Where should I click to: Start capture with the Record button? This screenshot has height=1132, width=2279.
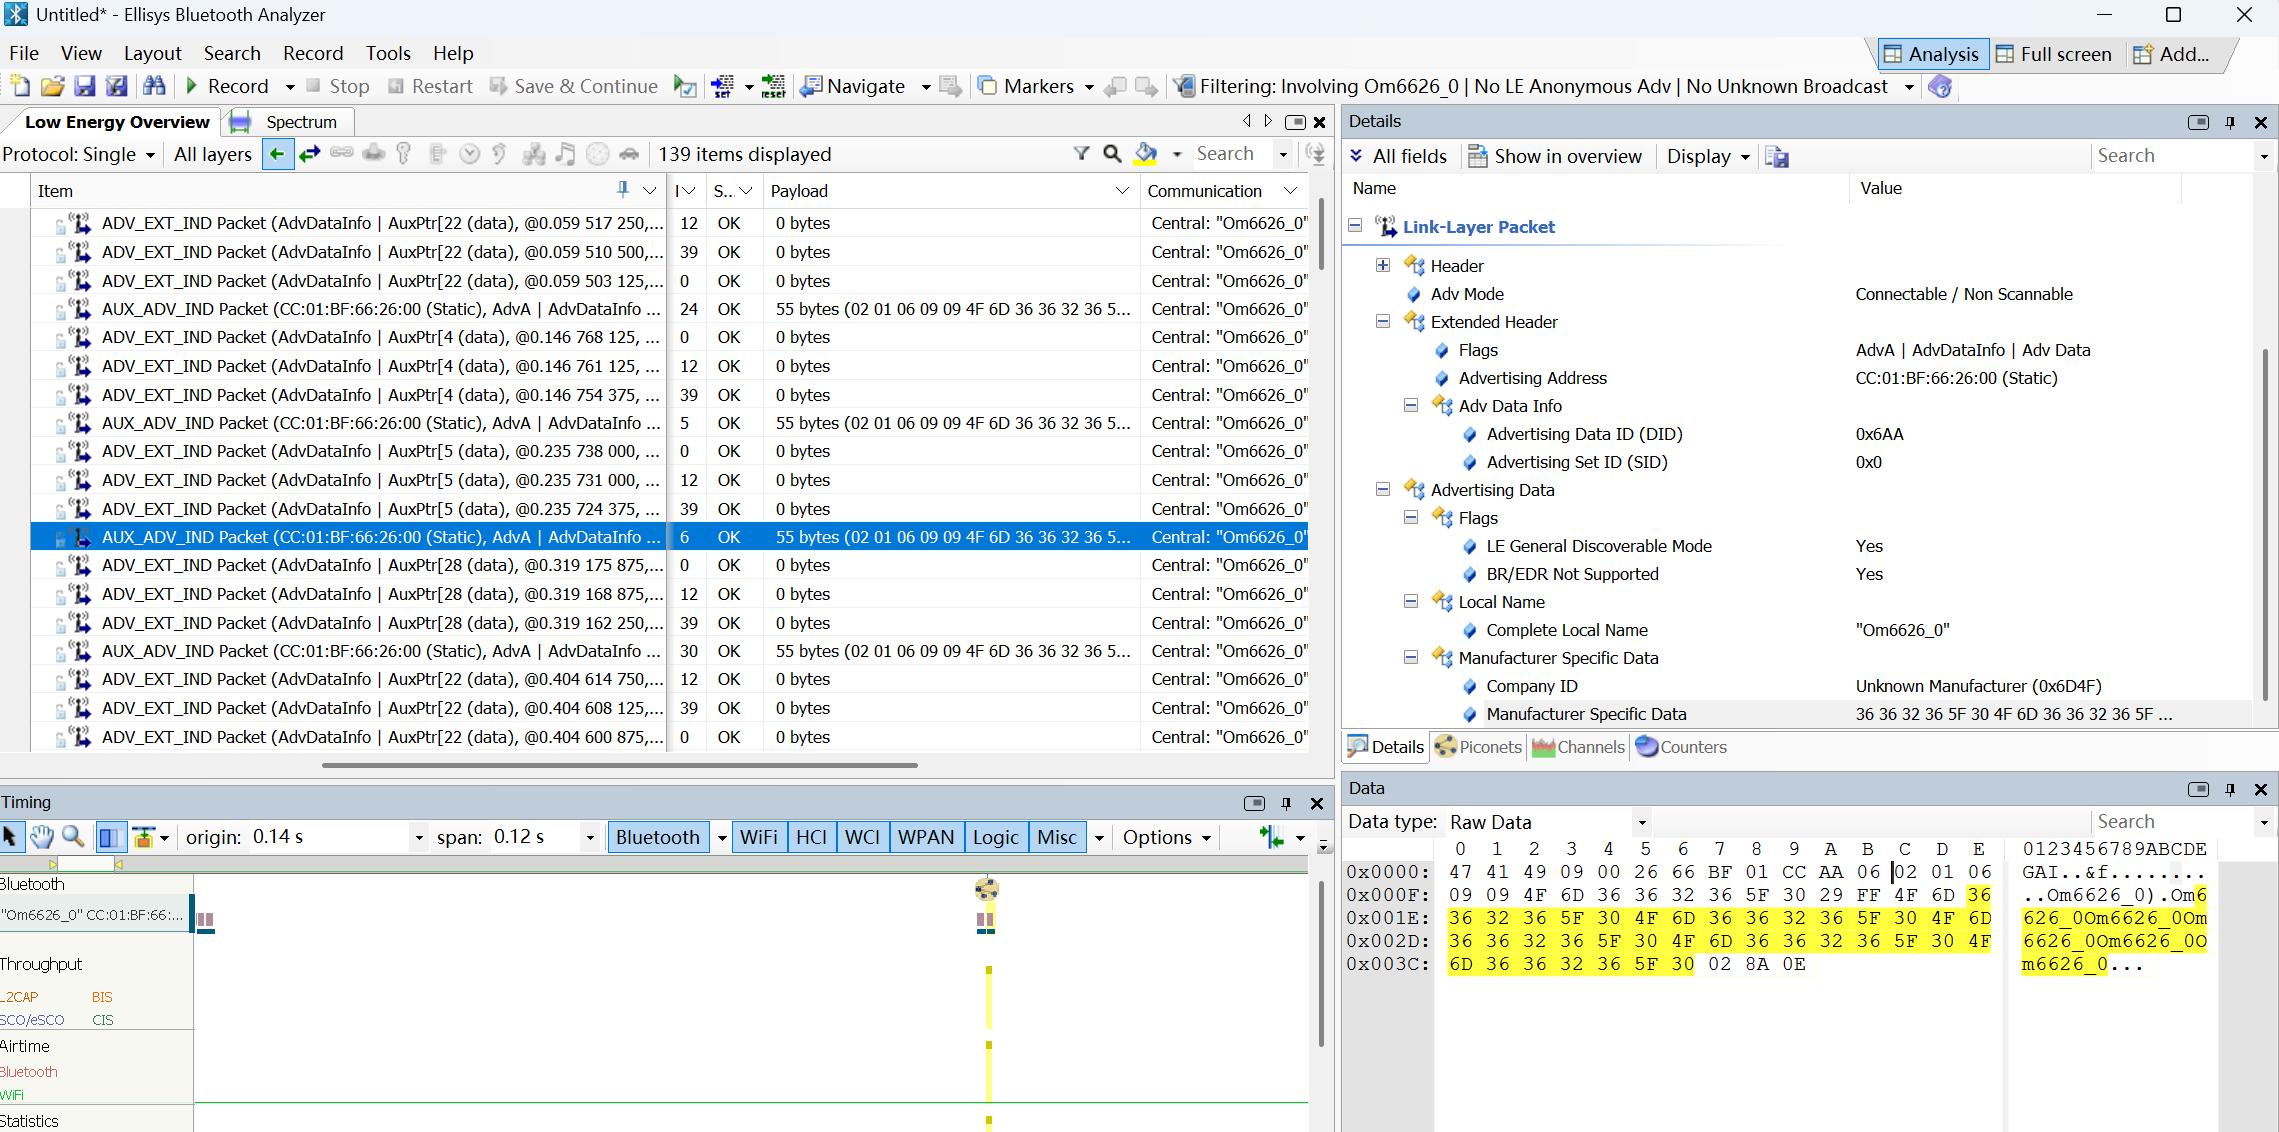227,86
